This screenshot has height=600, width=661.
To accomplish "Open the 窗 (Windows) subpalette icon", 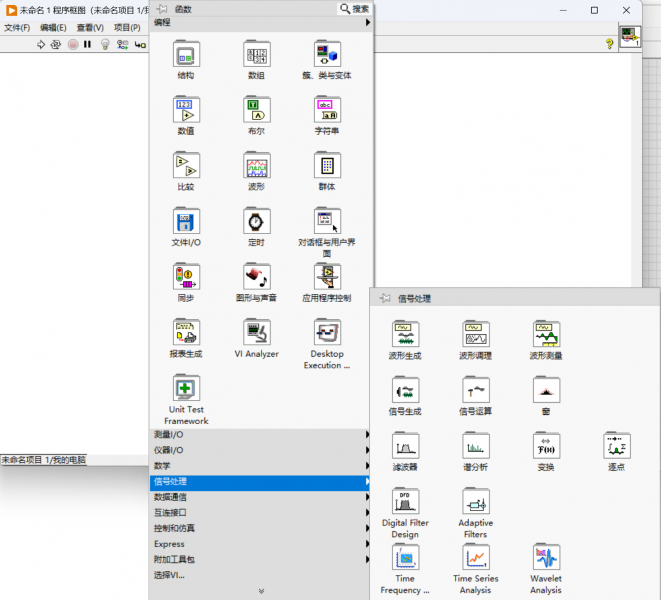I will pyautogui.click(x=546, y=390).
